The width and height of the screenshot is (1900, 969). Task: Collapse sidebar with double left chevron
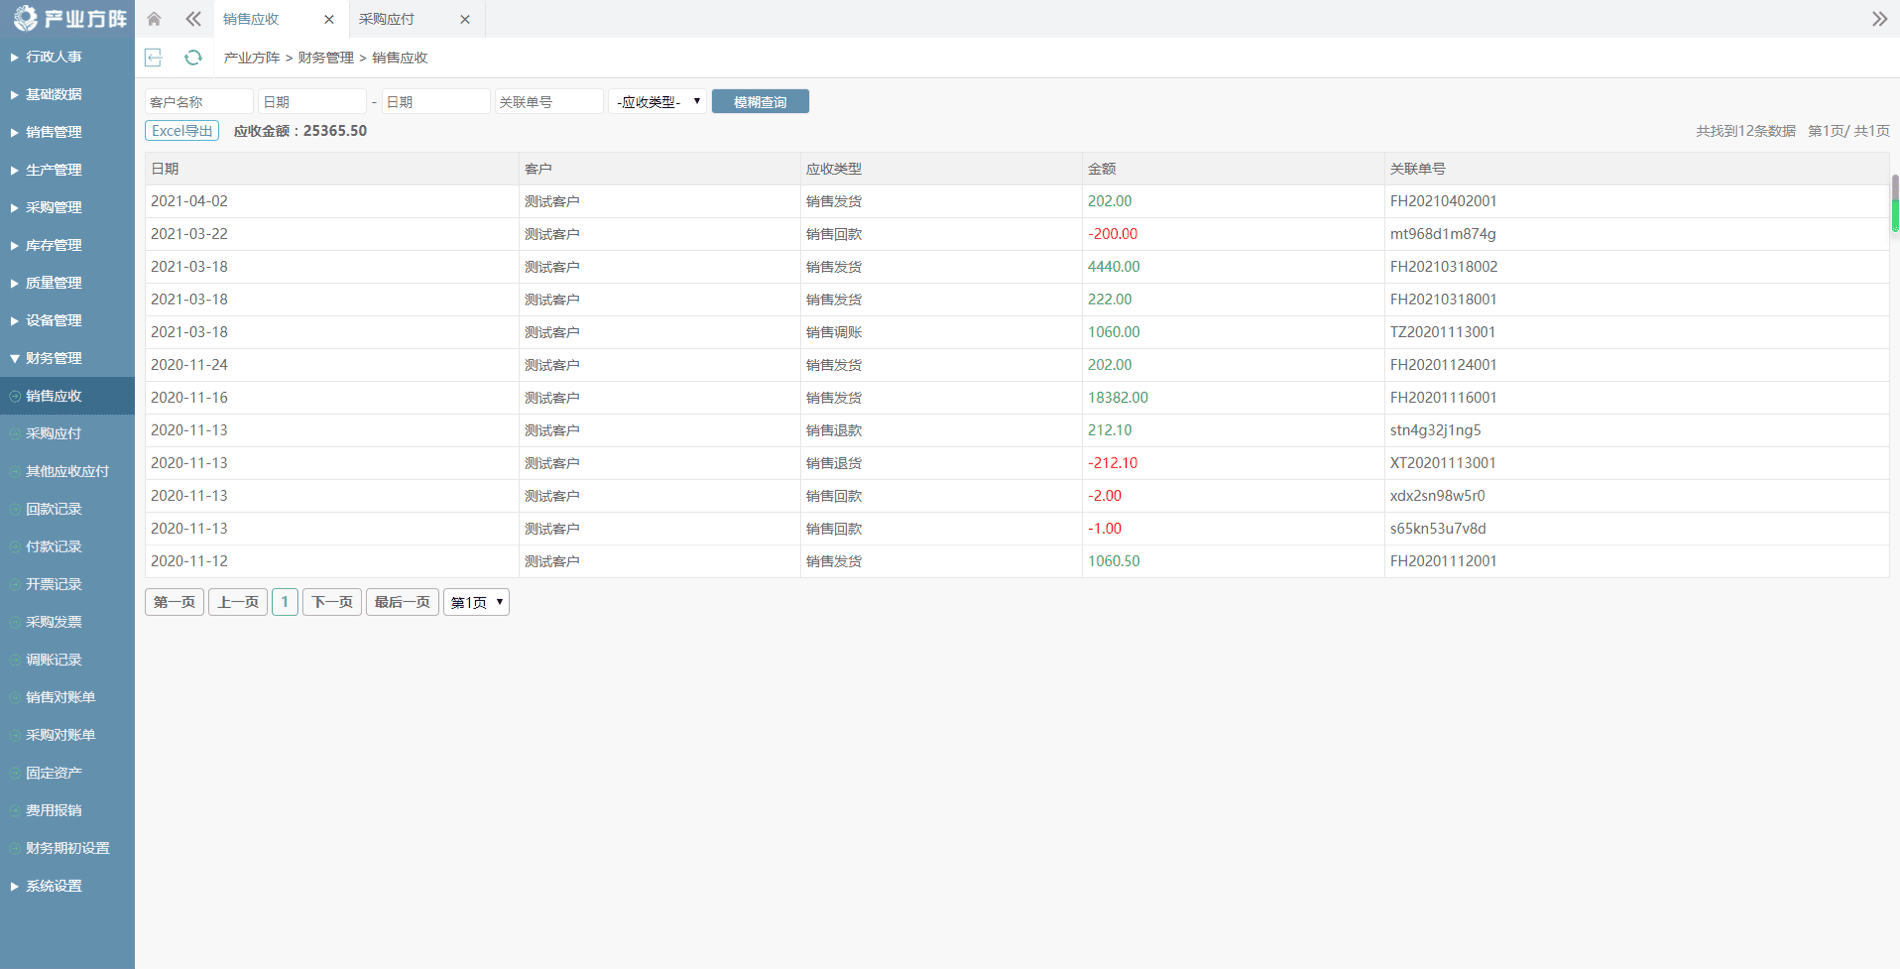pyautogui.click(x=193, y=19)
